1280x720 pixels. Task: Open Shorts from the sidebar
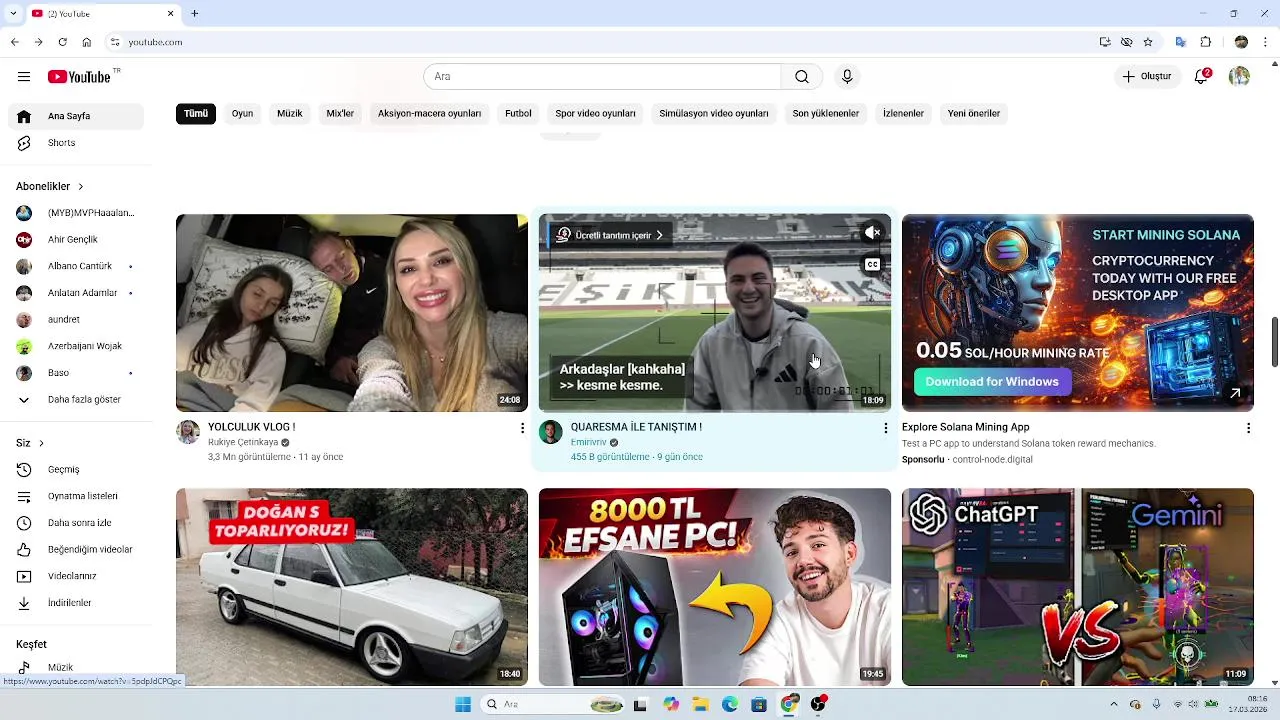(76, 143)
